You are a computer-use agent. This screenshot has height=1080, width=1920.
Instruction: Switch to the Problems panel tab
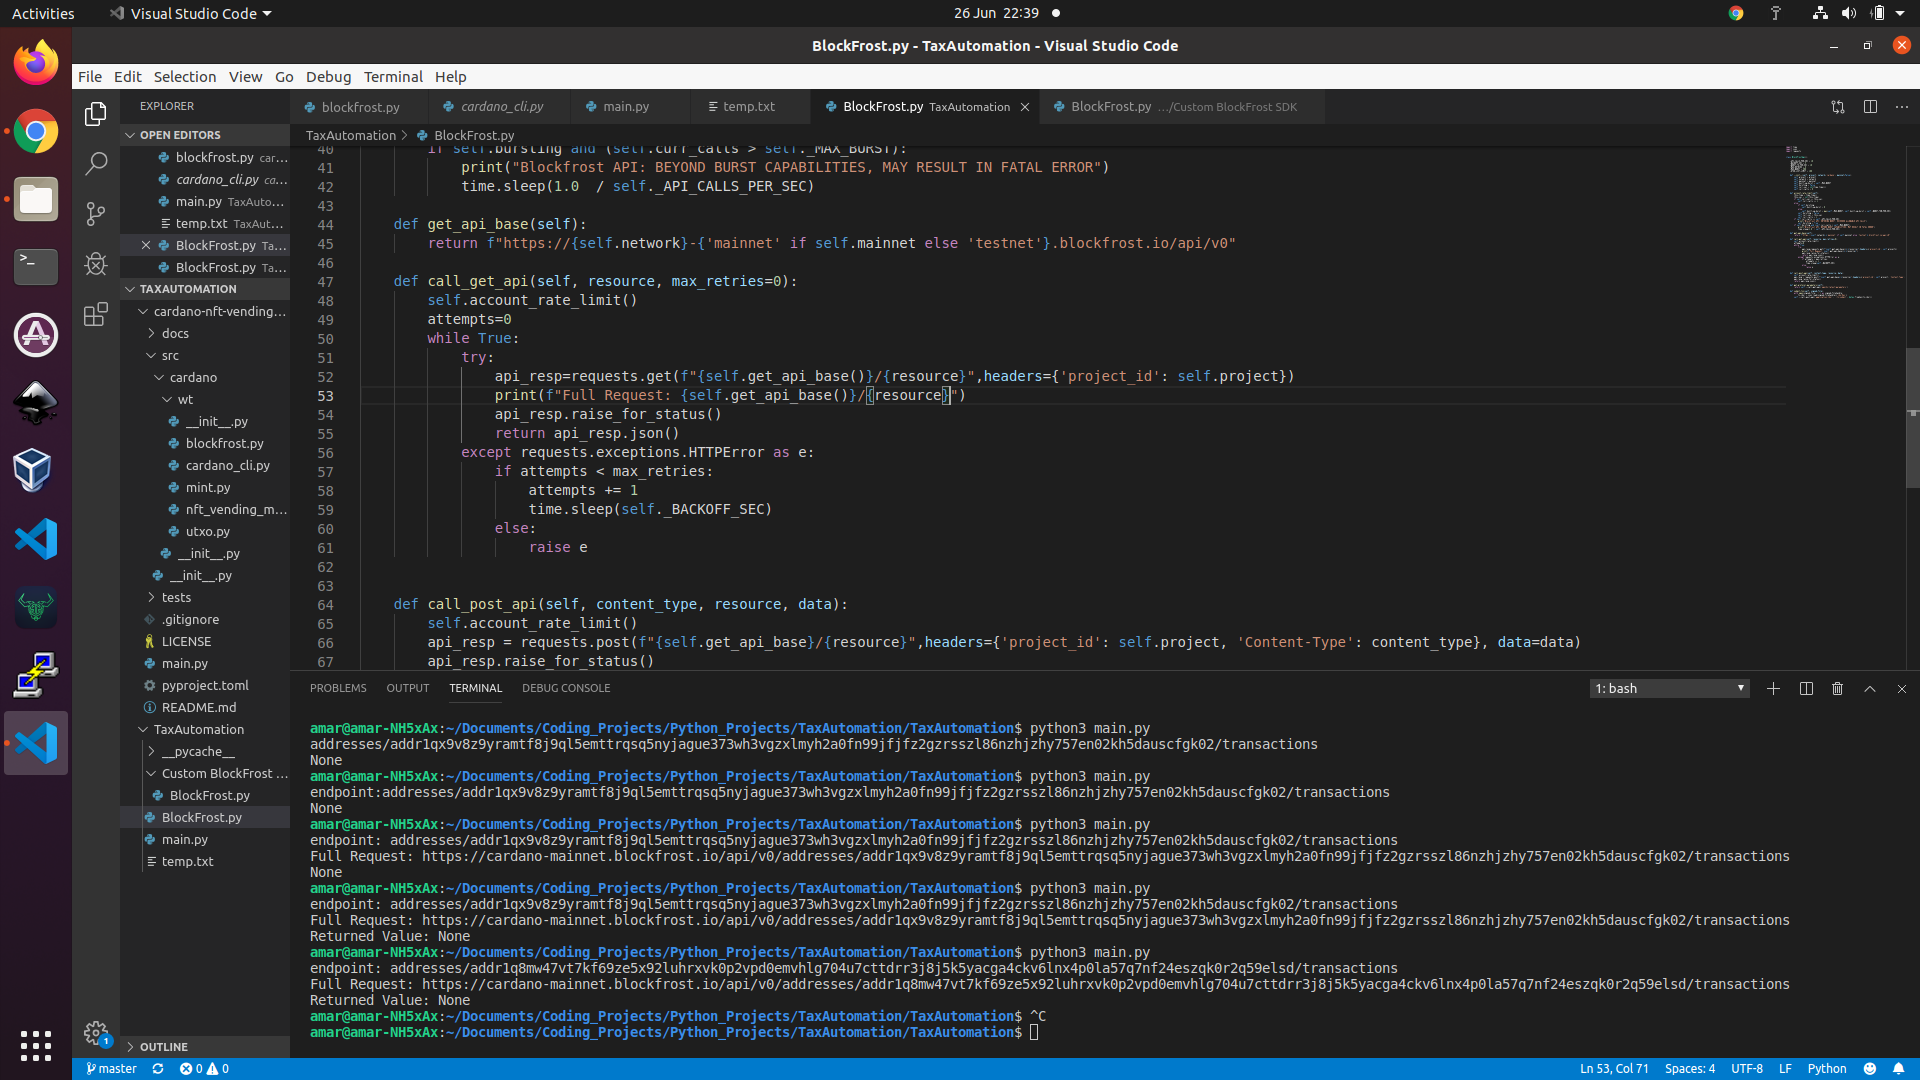click(x=338, y=689)
